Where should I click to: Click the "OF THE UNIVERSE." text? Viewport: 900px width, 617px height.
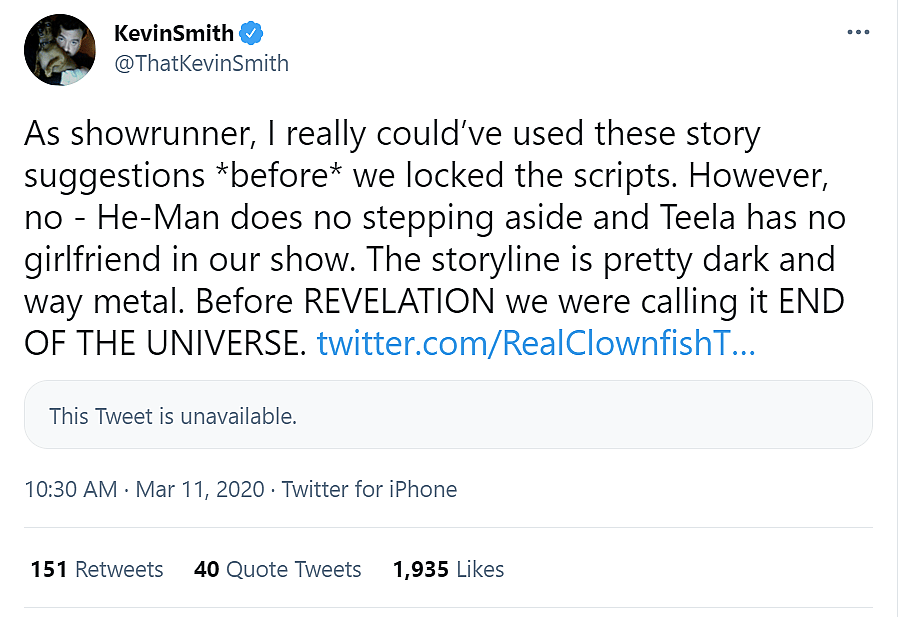coord(164,344)
